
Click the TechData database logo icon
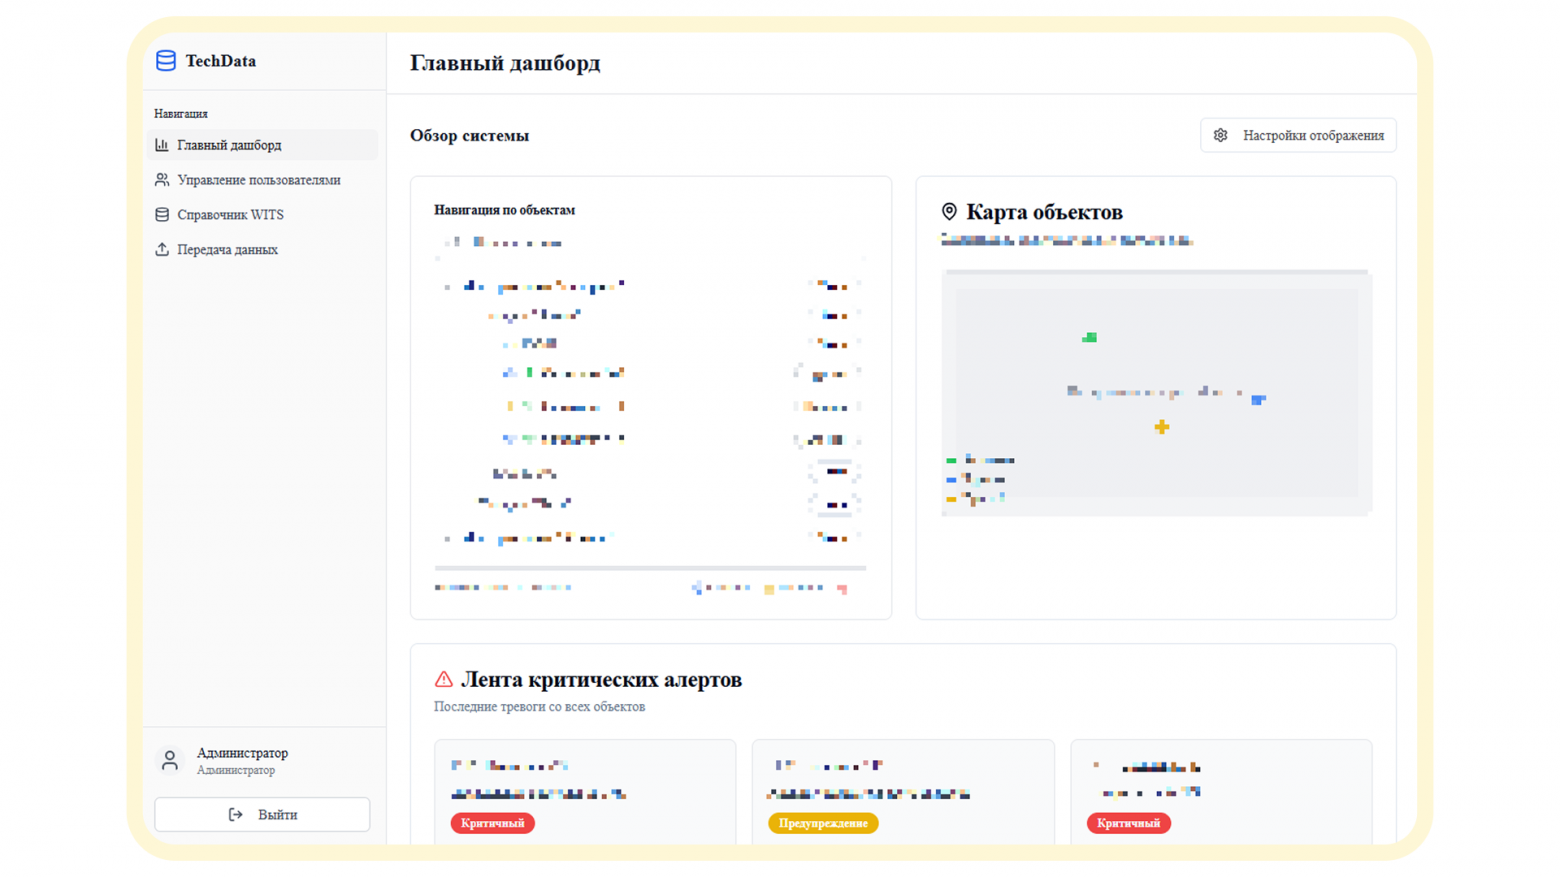pyautogui.click(x=166, y=61)
